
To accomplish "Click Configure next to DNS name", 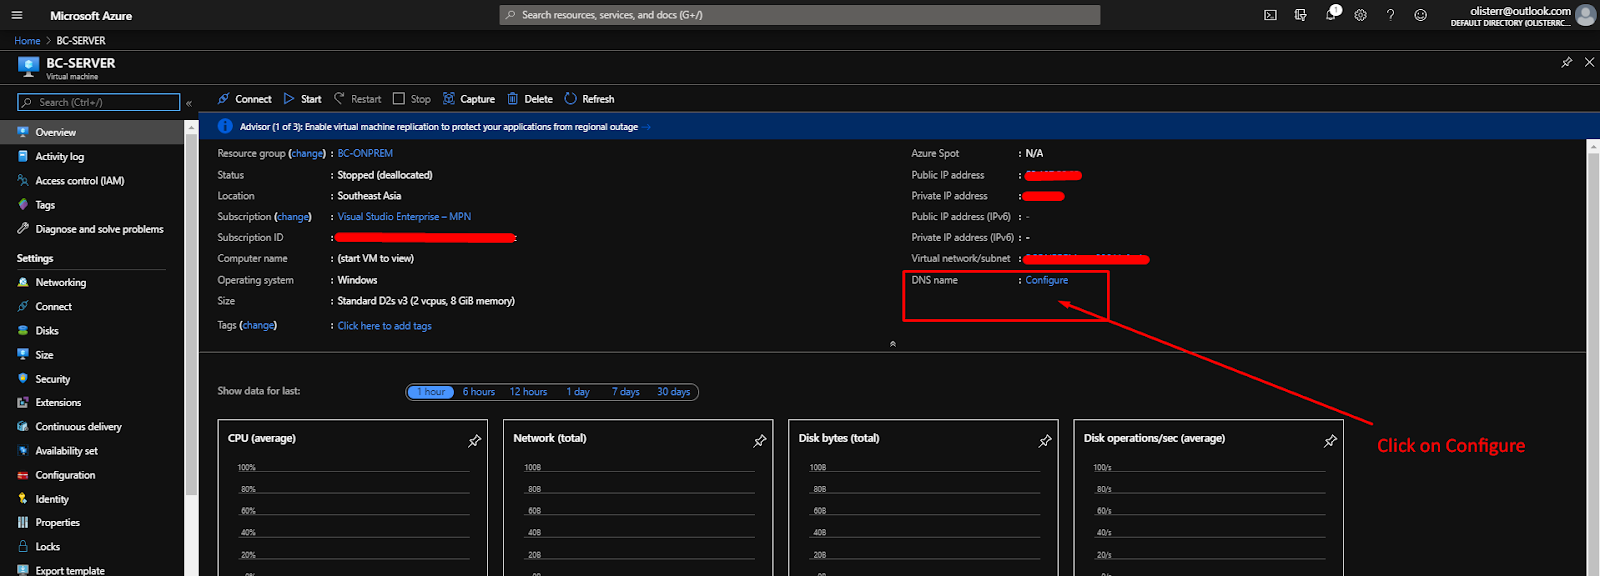I will tap(1046, 280).
